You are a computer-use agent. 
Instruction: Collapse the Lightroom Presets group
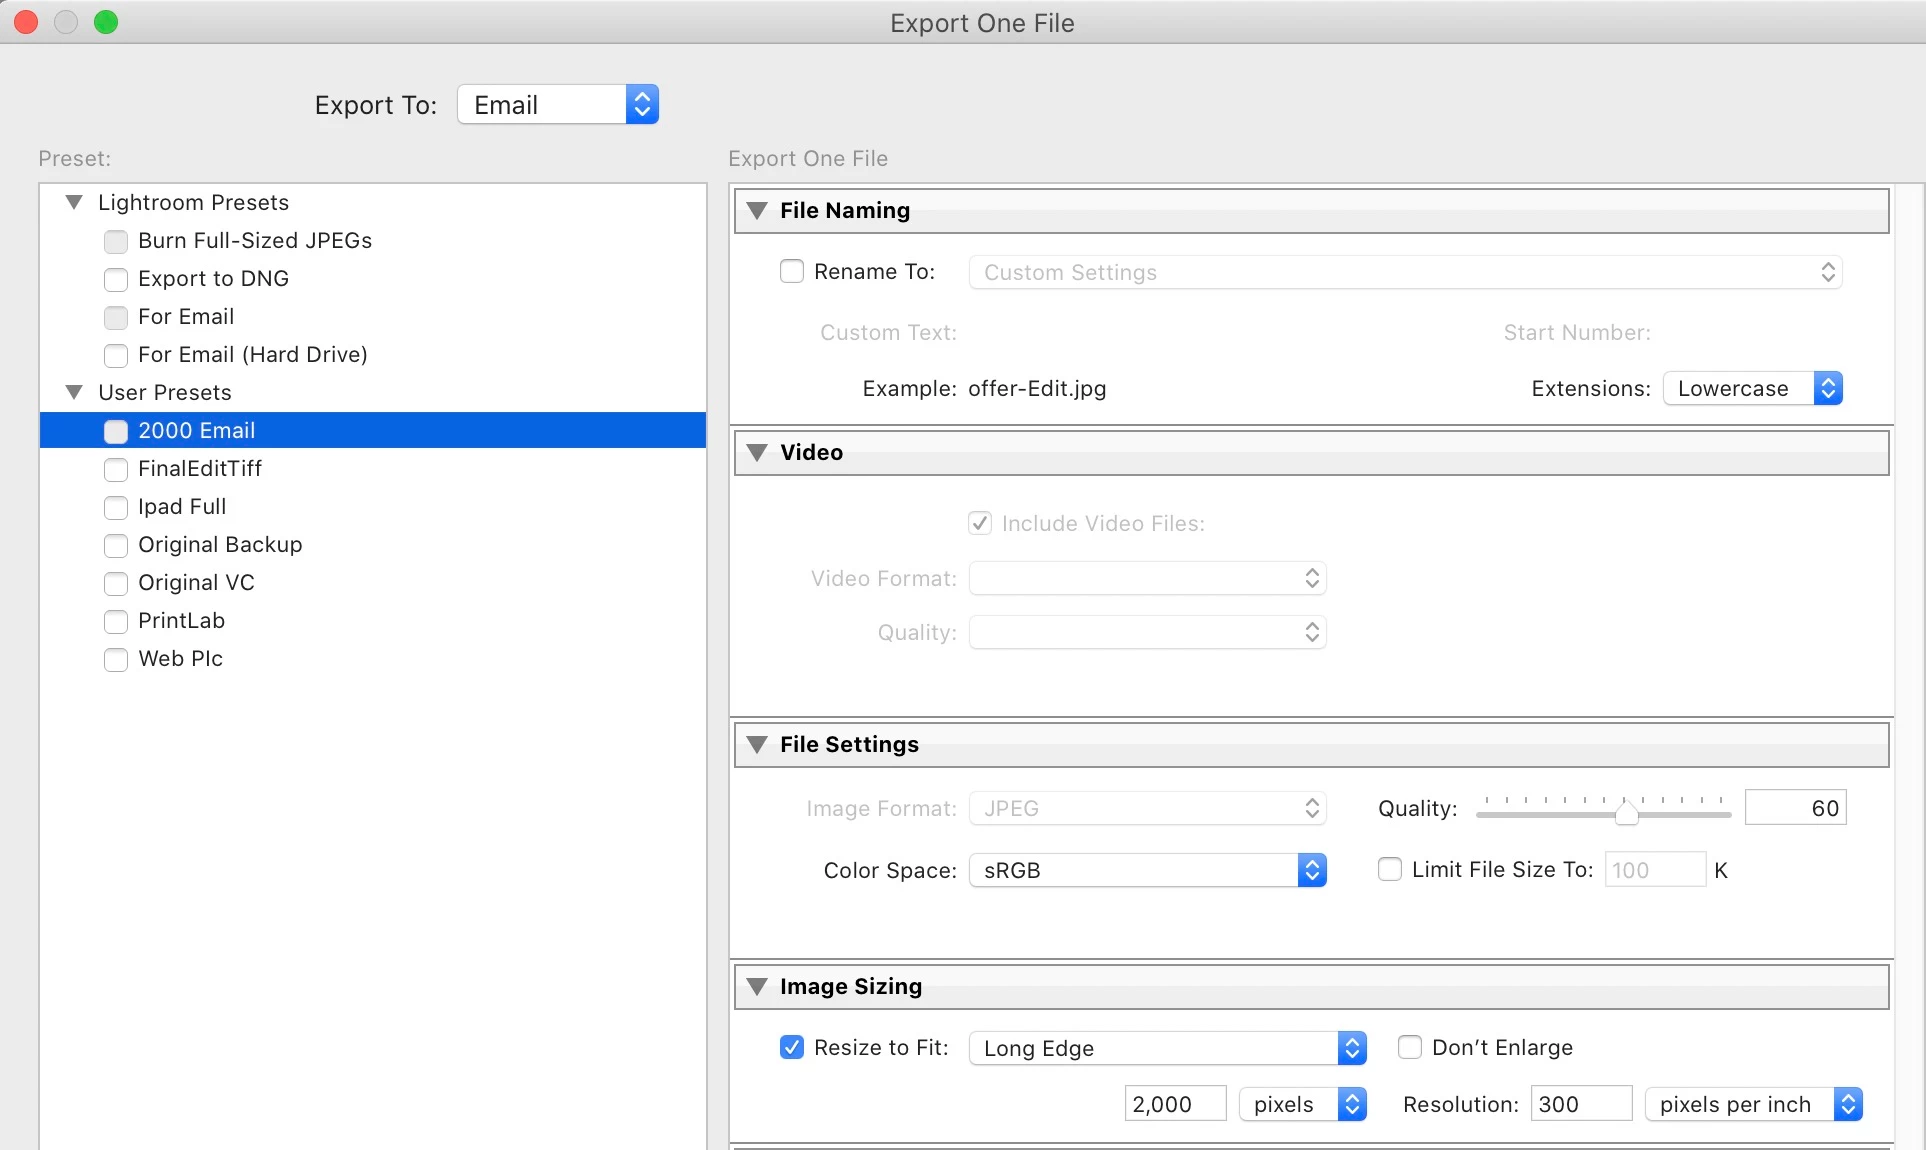tap(74, 203)
